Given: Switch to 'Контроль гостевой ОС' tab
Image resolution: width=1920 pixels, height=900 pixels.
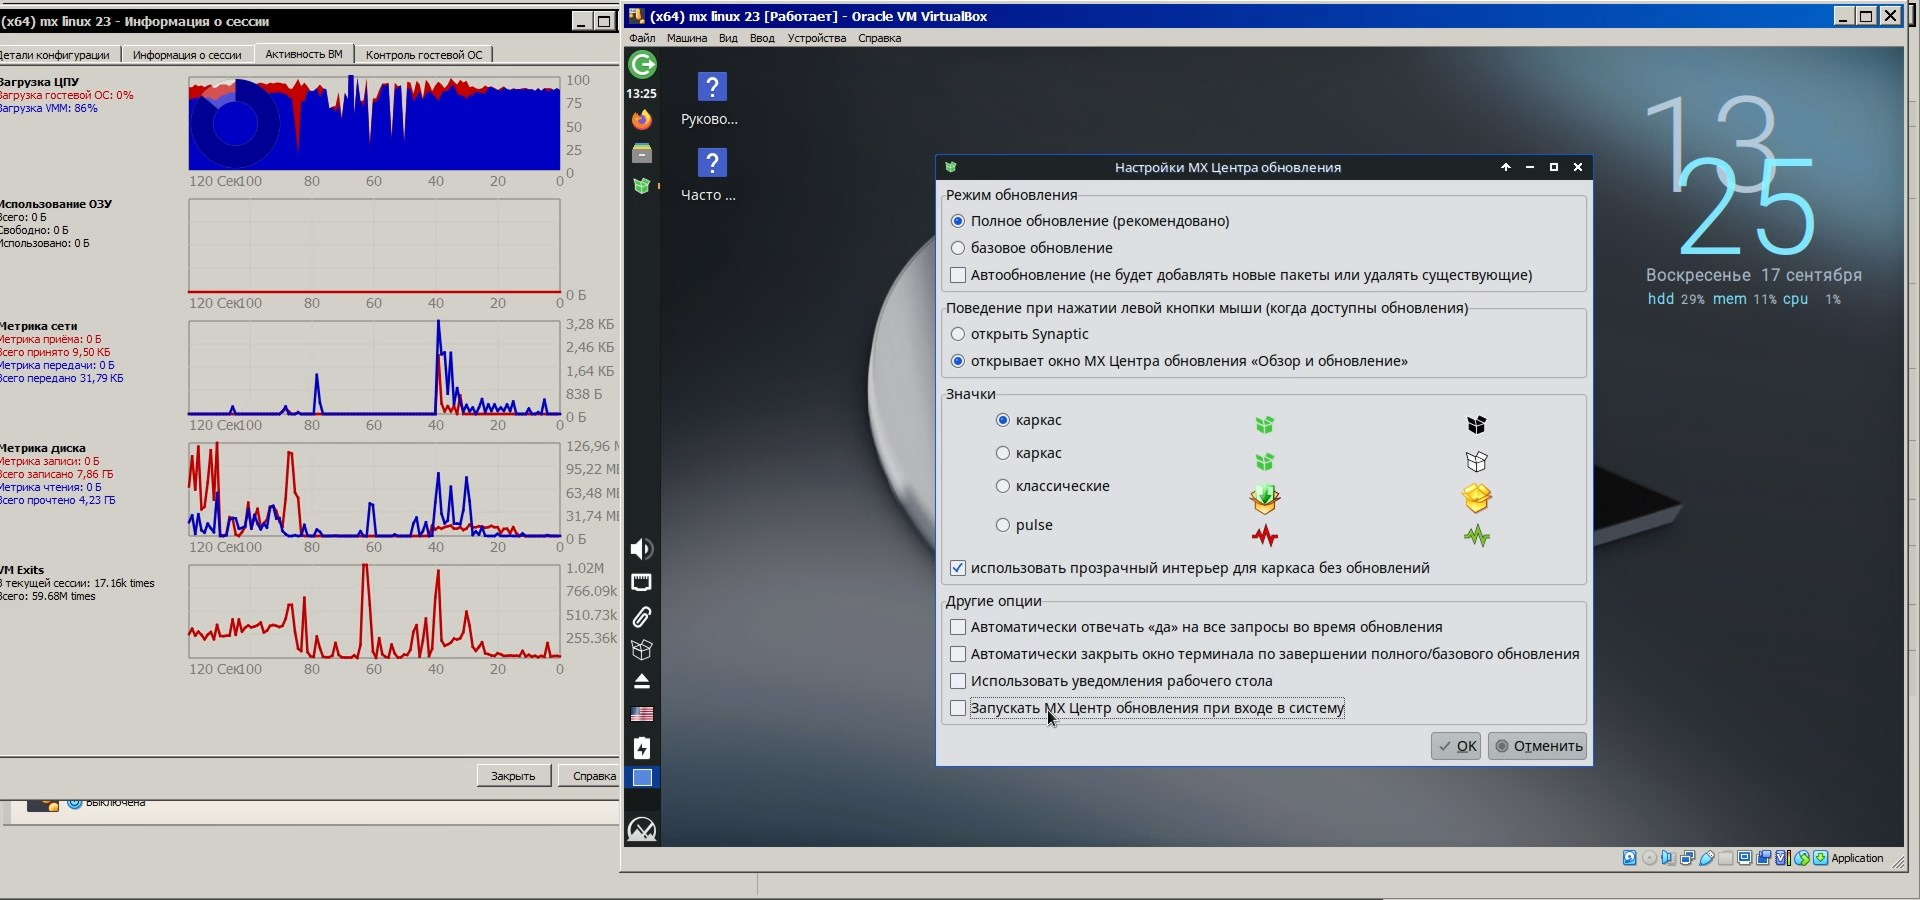Looking at the screenshot, I should tap(423, 55).
